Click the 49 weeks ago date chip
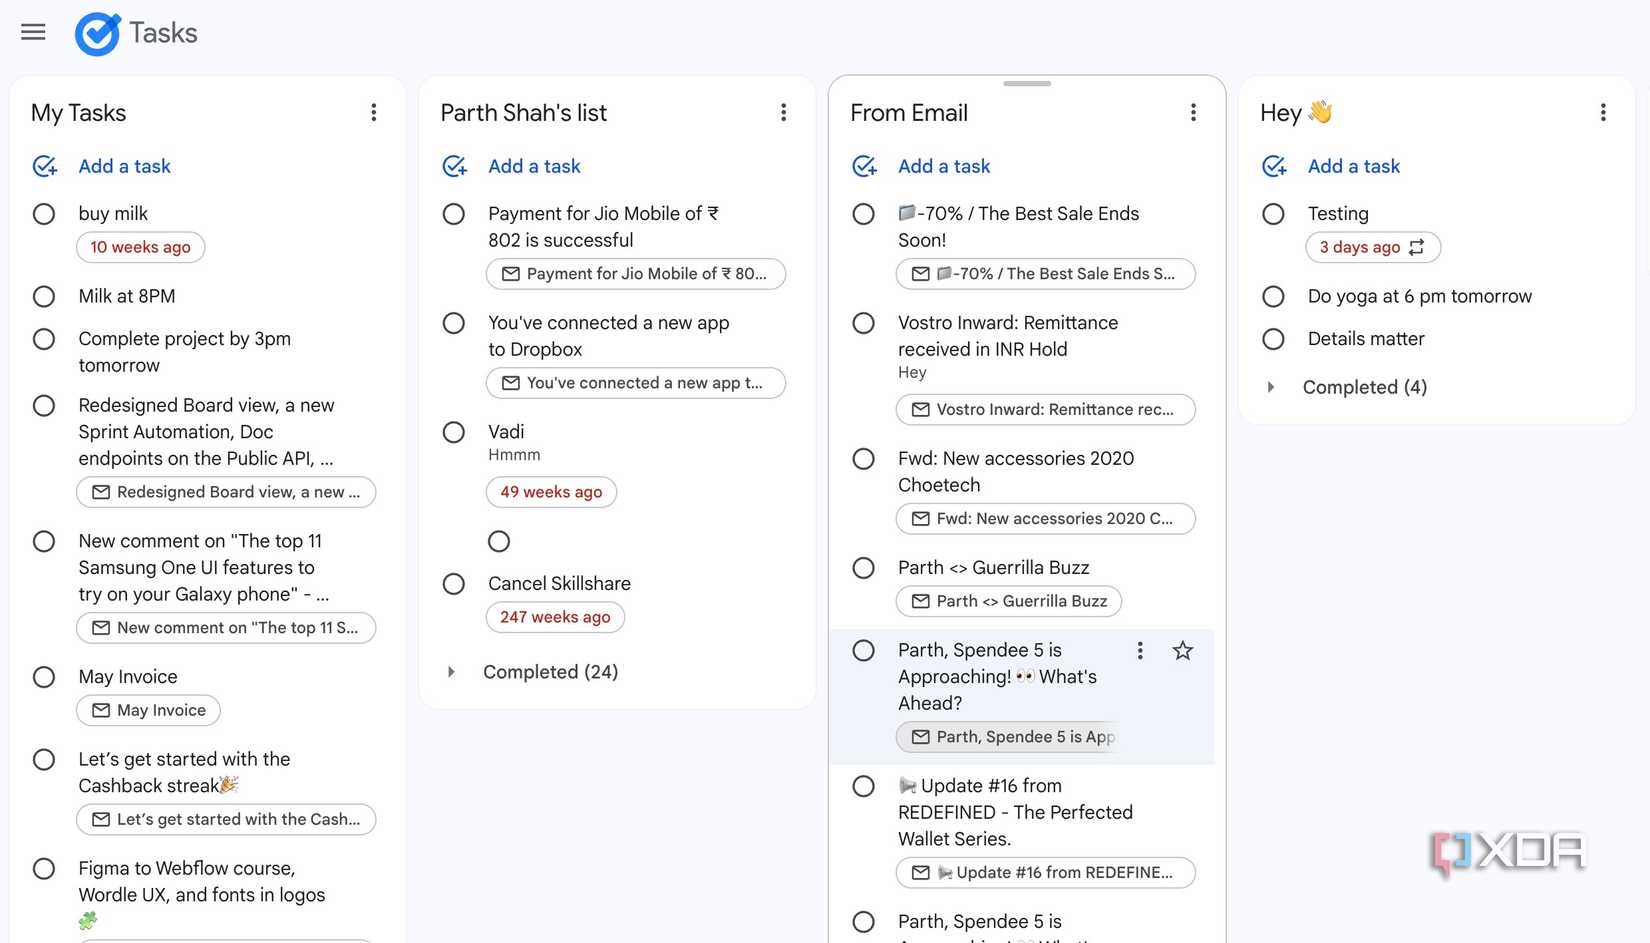 click(x=551, y=492)
